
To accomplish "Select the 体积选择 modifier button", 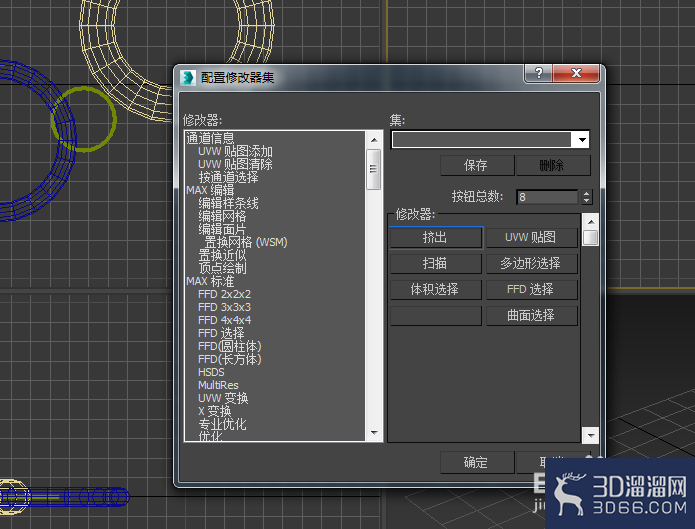I will (x=436, y=290).
